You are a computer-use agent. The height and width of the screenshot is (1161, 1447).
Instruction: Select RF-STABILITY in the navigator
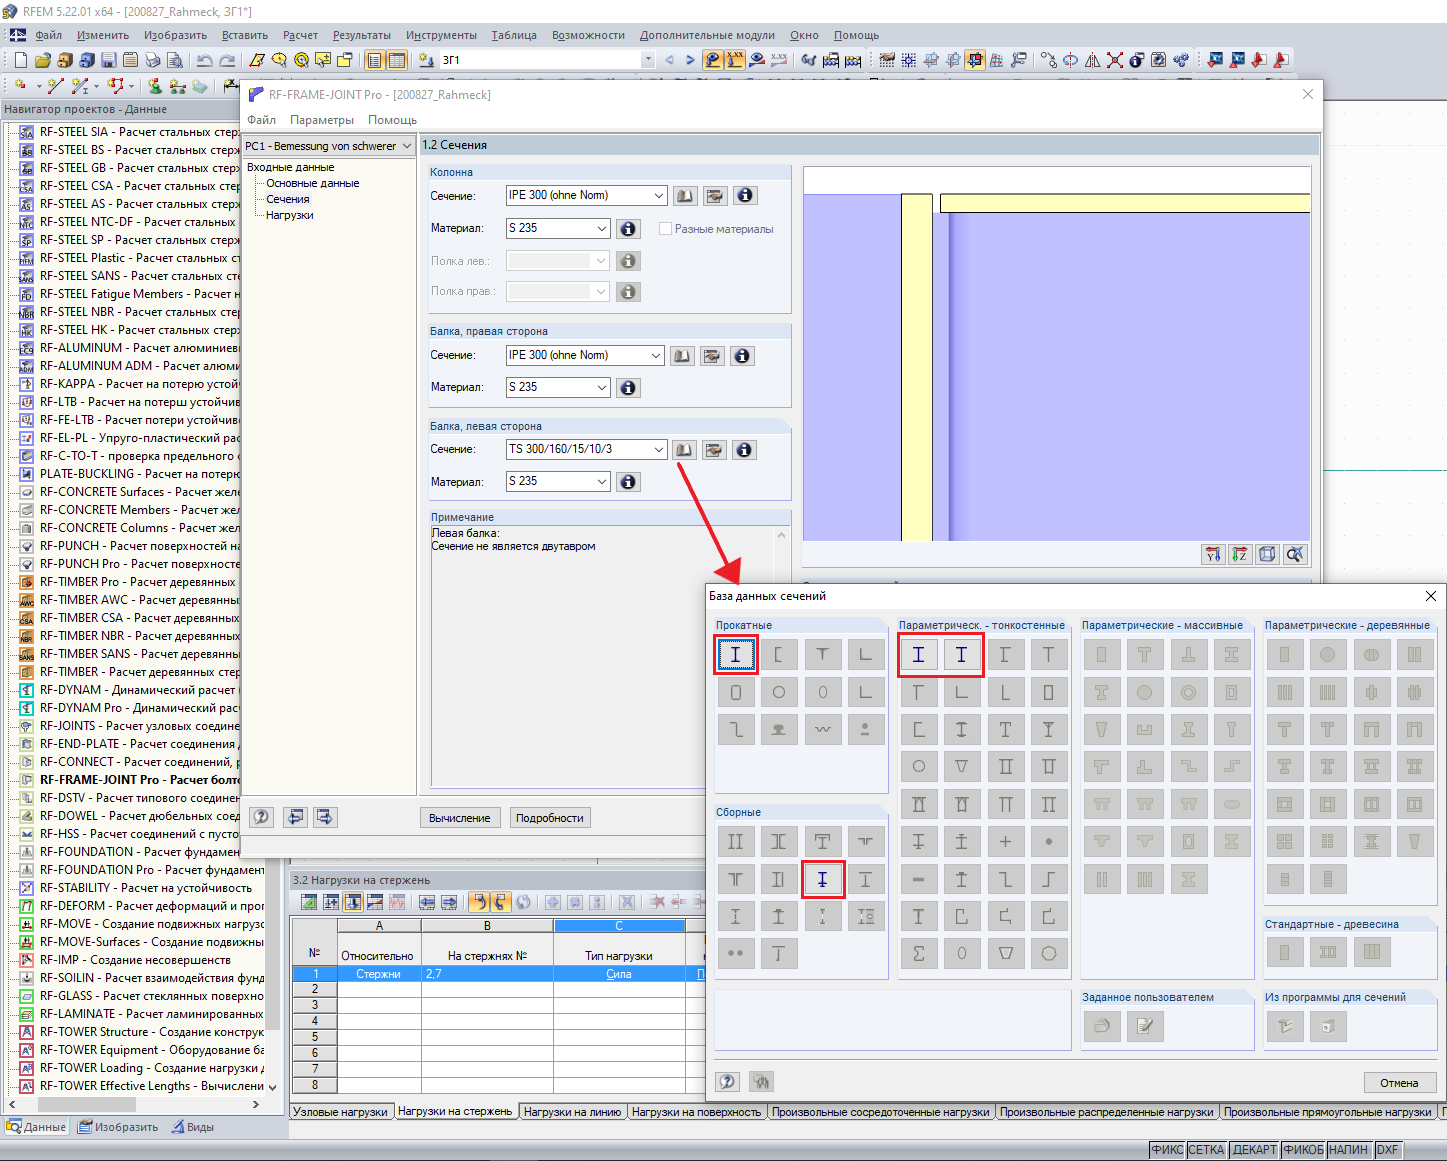coord(135,888)
